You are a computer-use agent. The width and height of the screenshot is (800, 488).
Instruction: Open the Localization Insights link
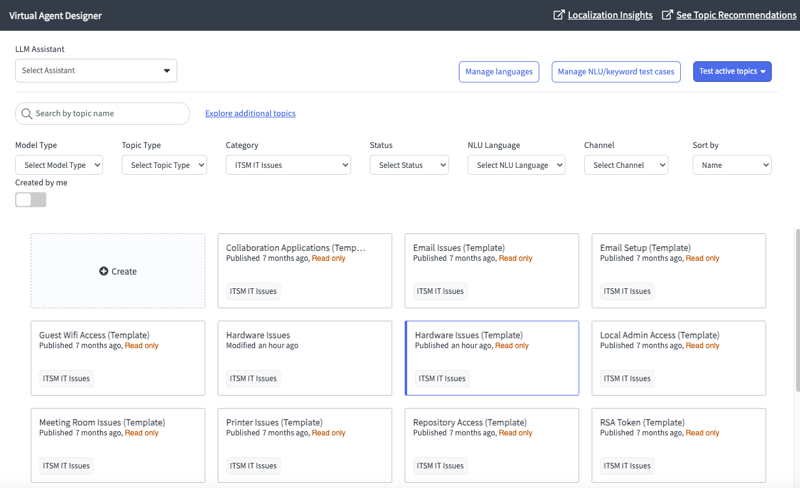coord(610,15)
